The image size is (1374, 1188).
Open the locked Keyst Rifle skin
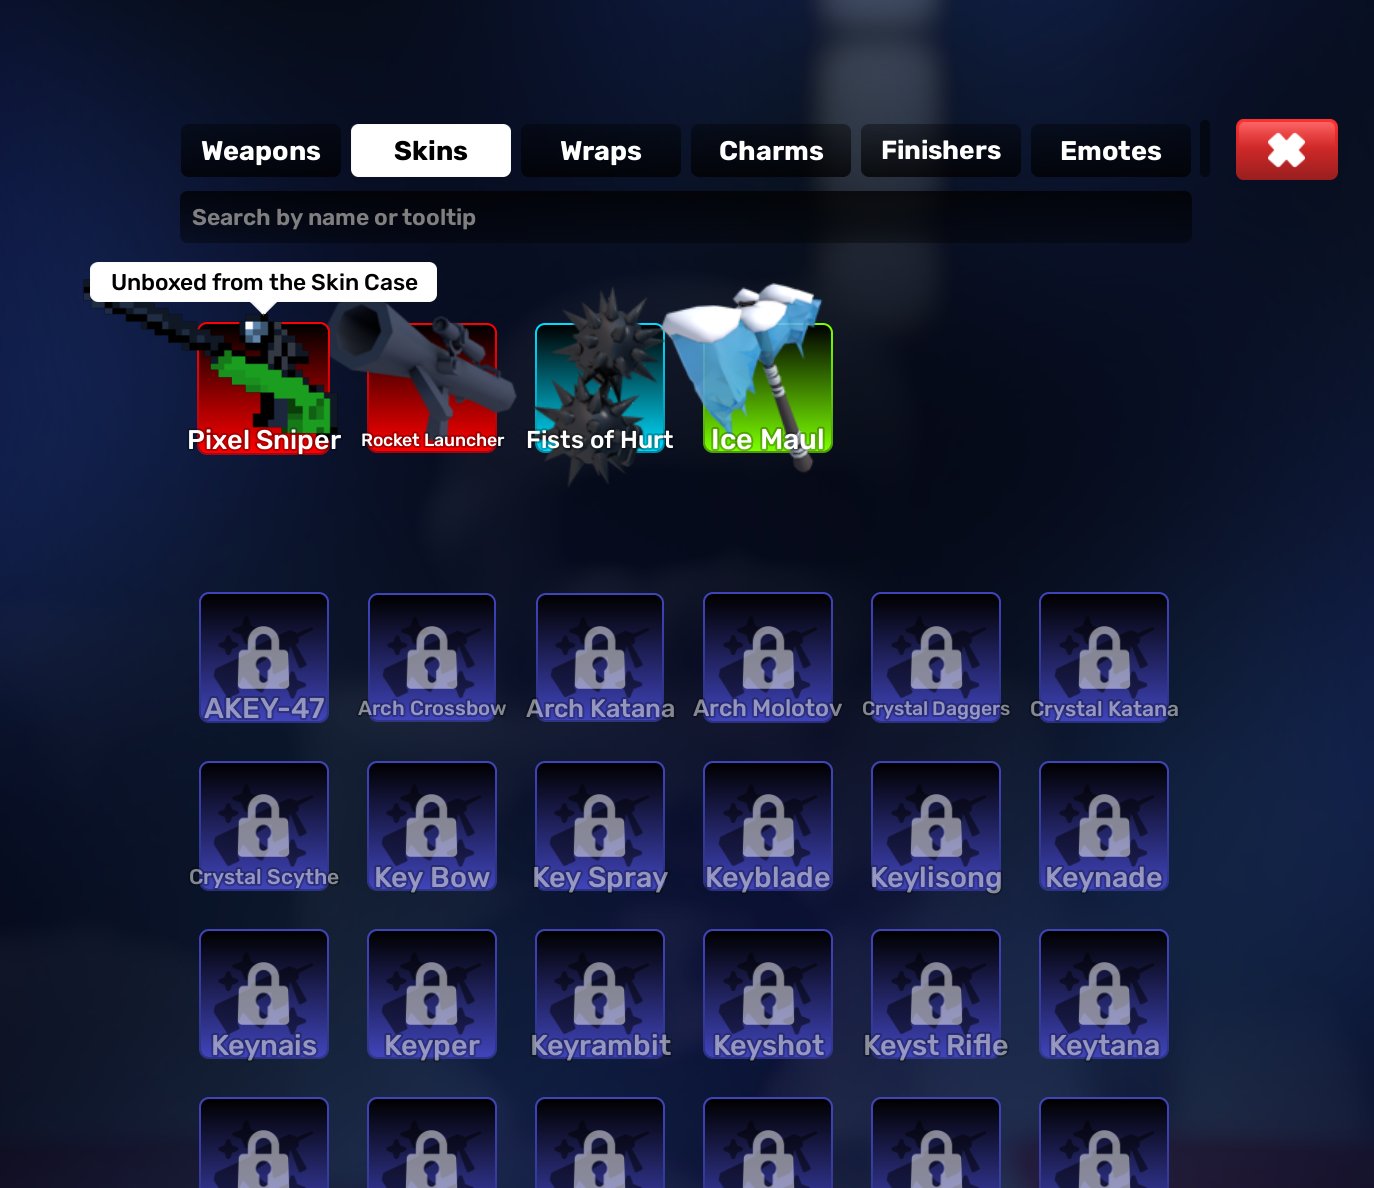(936, 994)
